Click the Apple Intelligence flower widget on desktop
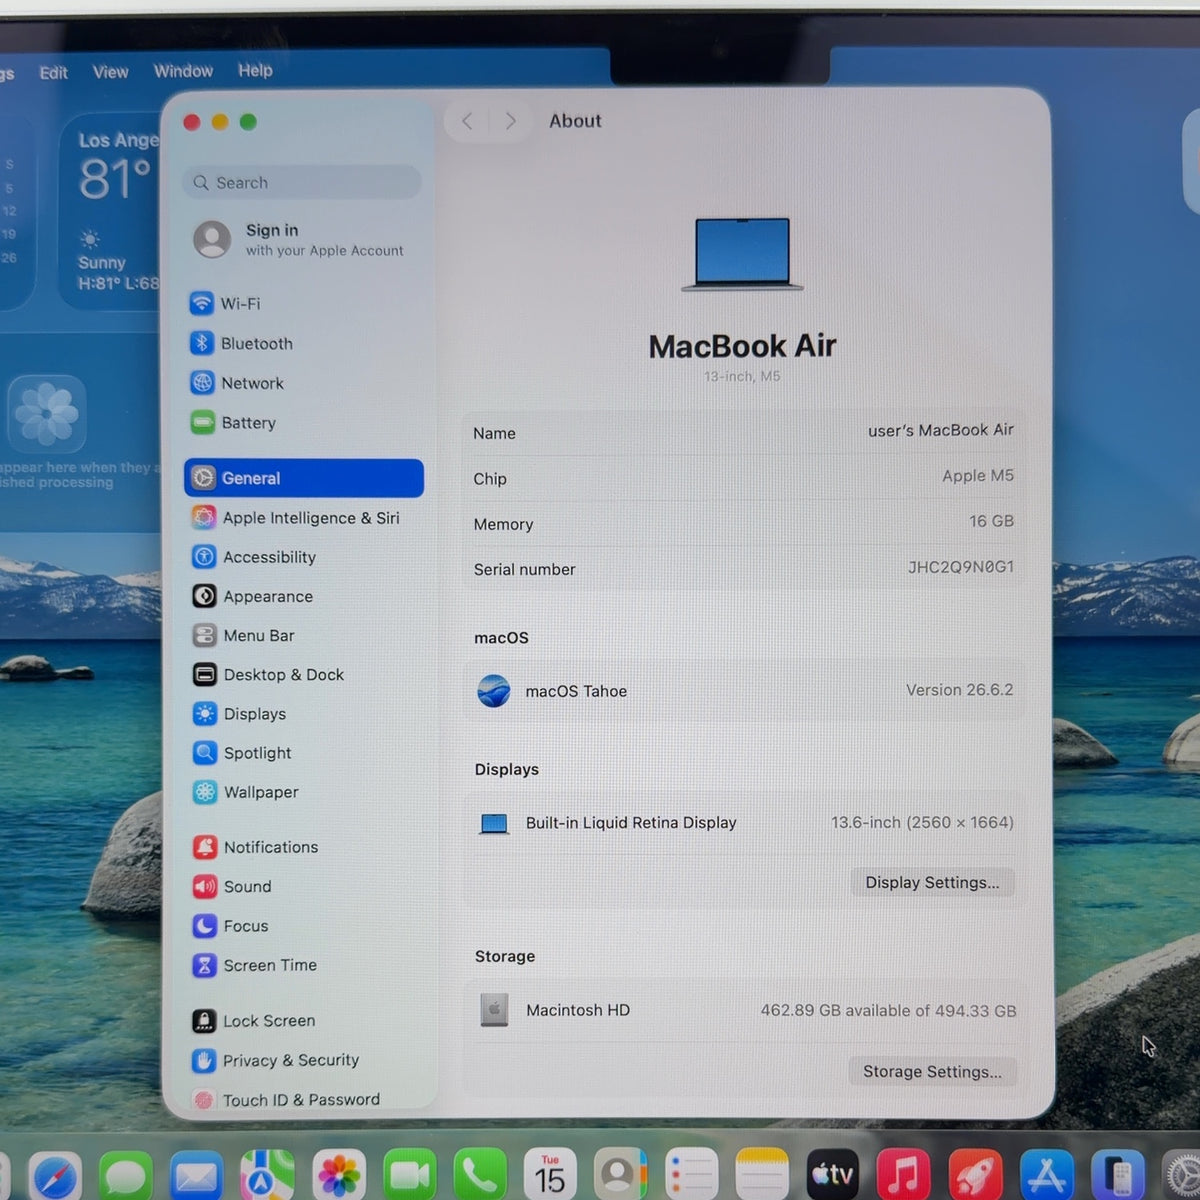Image resolution: width=1200 pixels, height=1200 pixels. [x=47, y=414]
